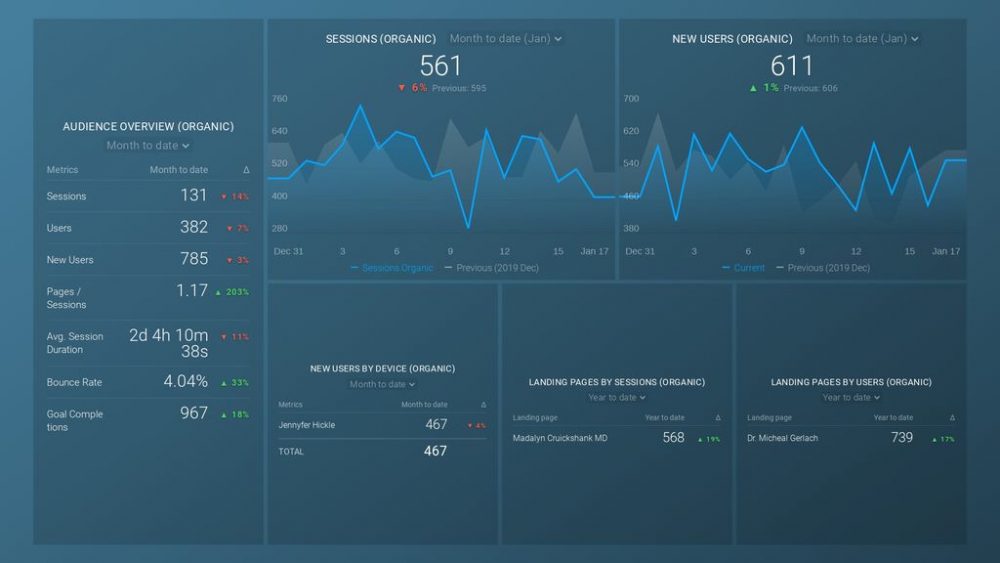Viewport: 1000px width, 563px height.
Task: Click the red down arrow next to Sessions 14%
Action: (x=224, y=197)
